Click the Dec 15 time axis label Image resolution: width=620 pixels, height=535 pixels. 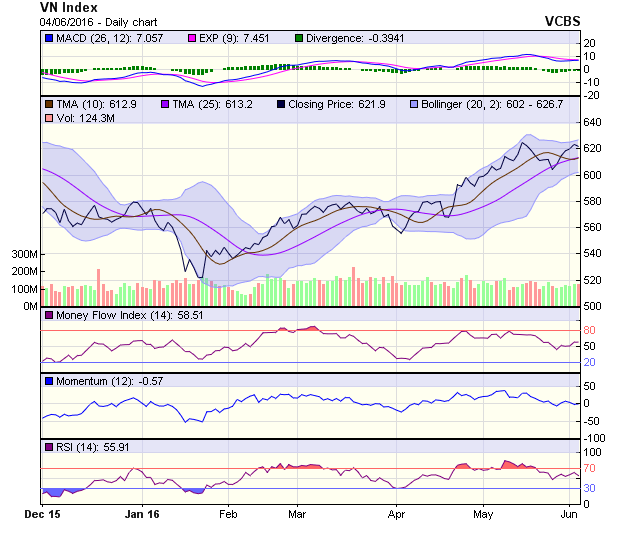tap(41, 514)
